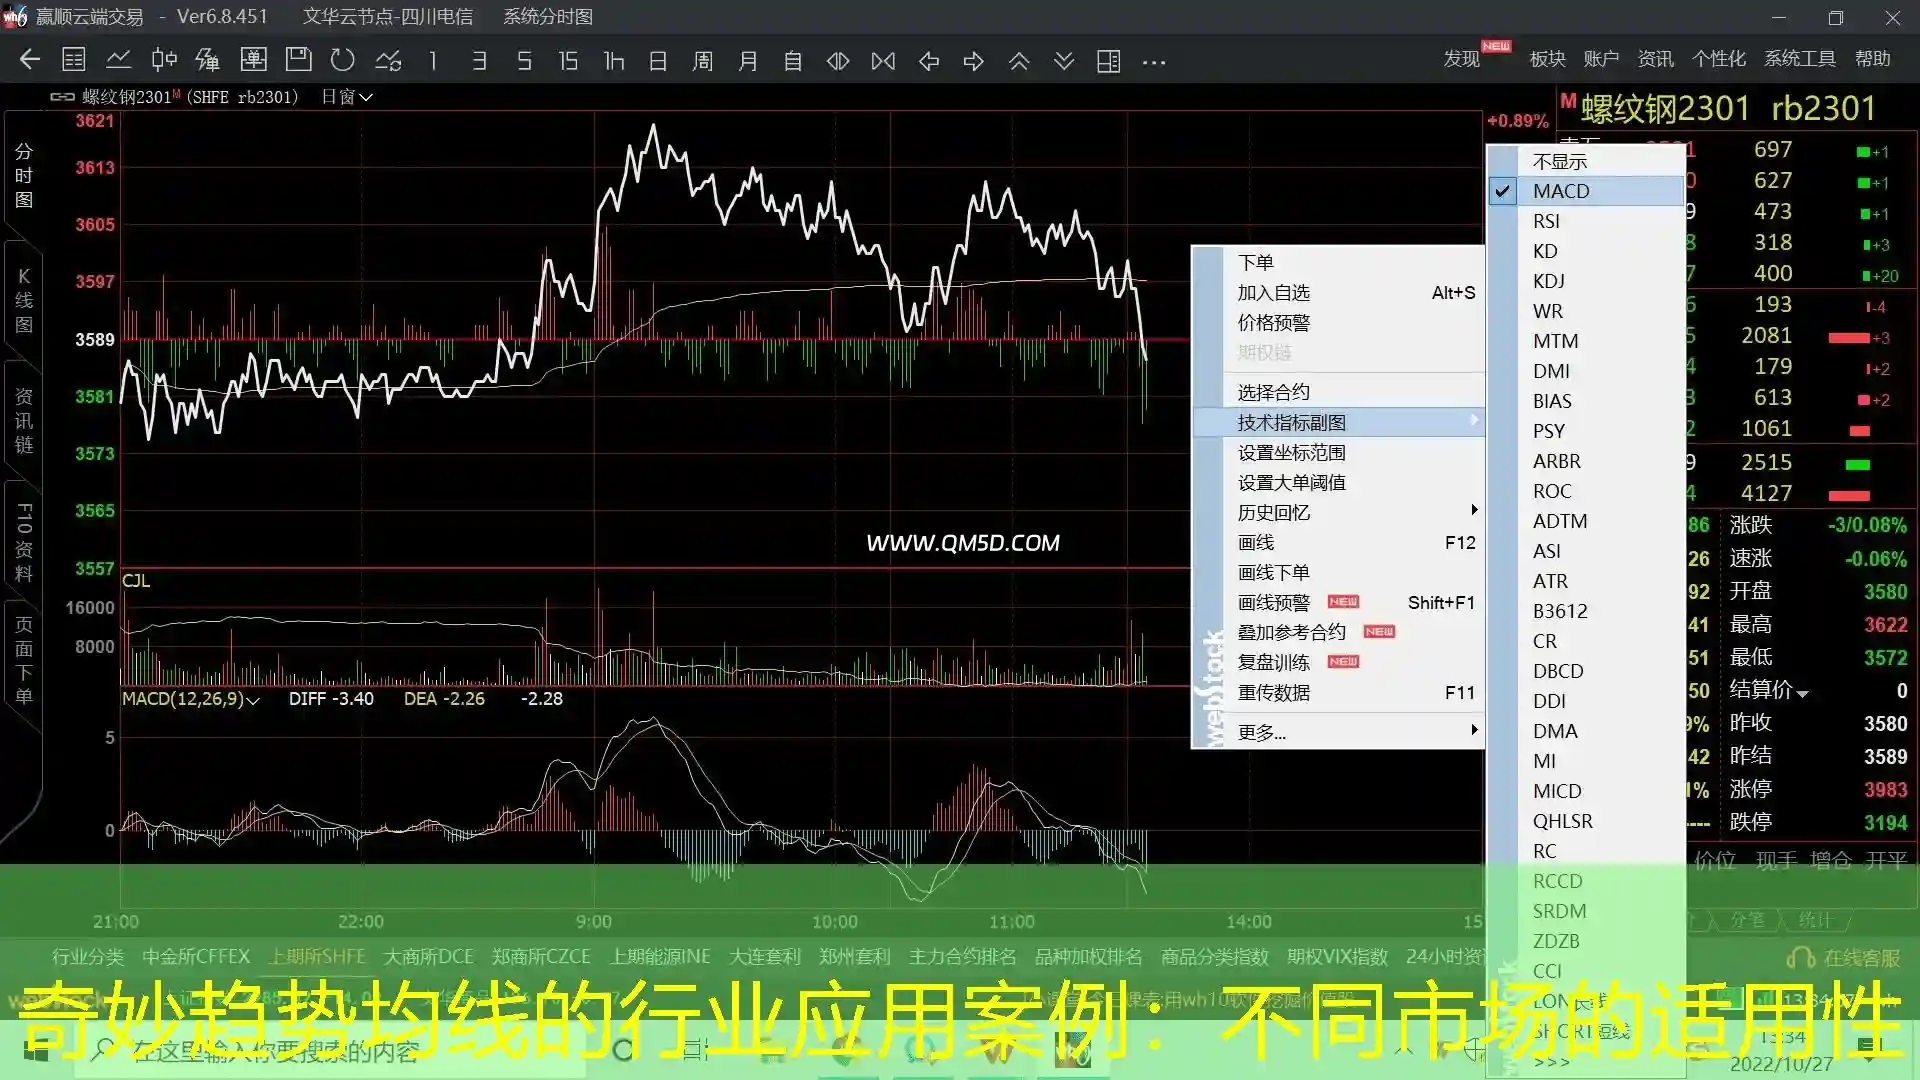Switch to time-sharing line chart icon
Screen dimensions: 1920x1080
[119, 60]
